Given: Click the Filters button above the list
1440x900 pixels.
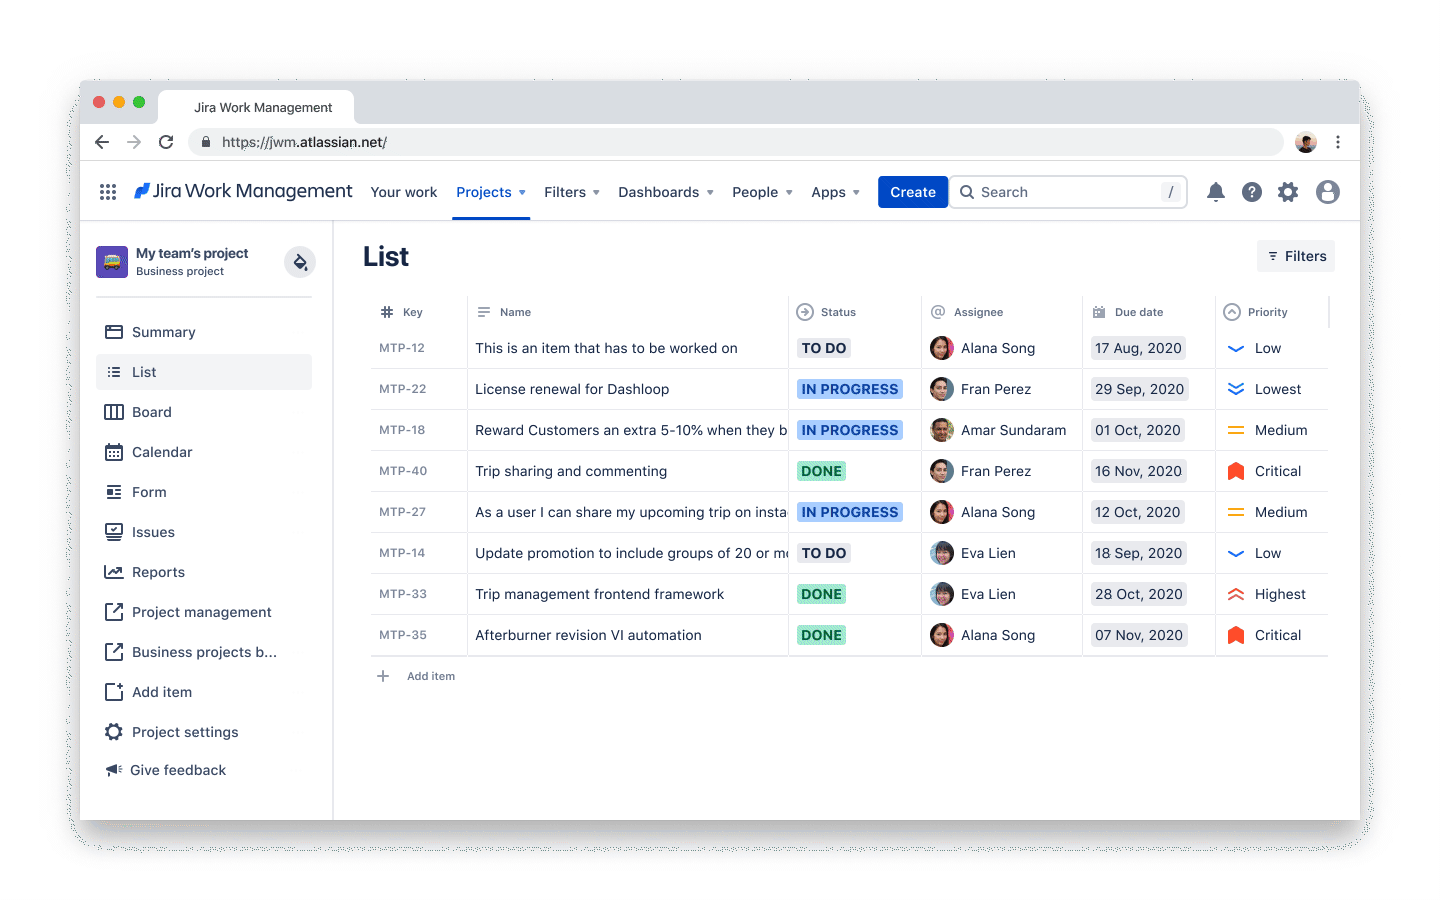Looking at the screenshot, I should pos(1296,256).
